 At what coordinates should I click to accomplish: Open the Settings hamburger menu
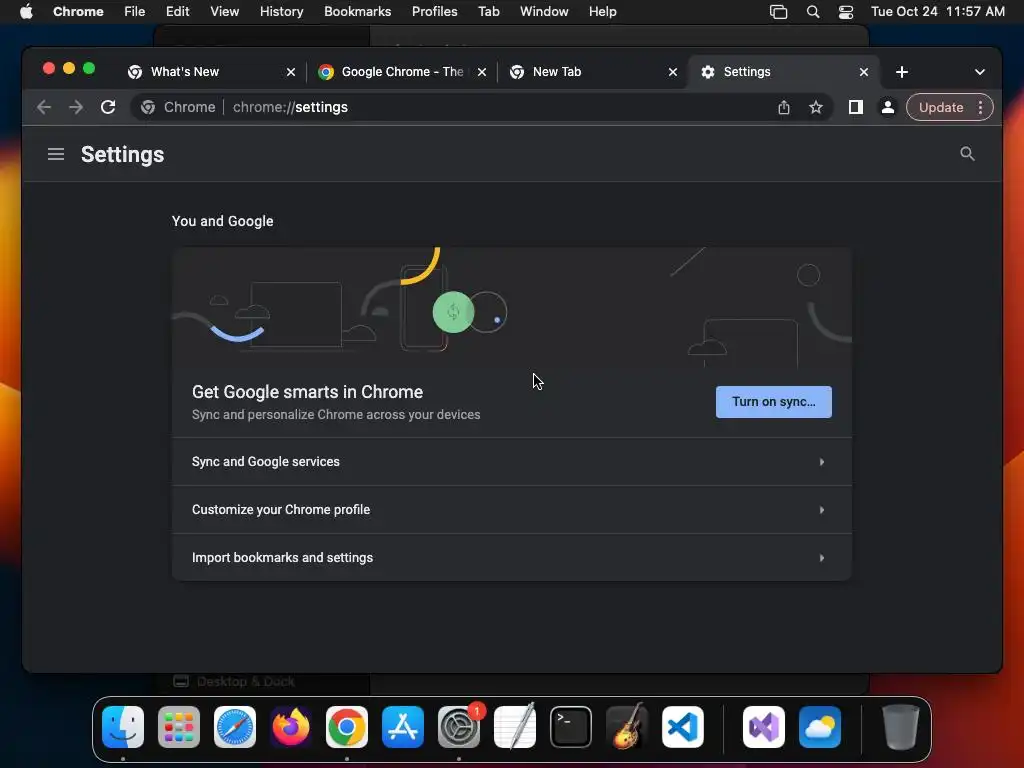pyautogui.click(x=56, y=154)
